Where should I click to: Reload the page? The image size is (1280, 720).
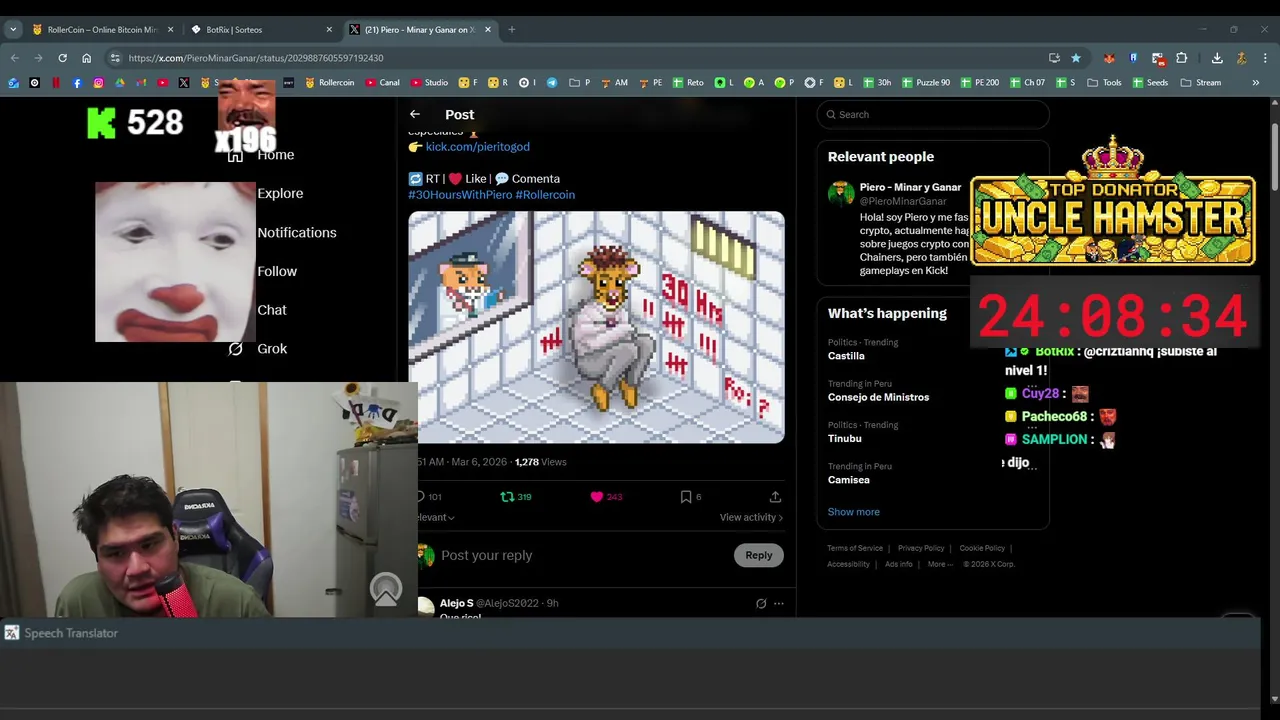pyautogui.click(x=62, y=58)
